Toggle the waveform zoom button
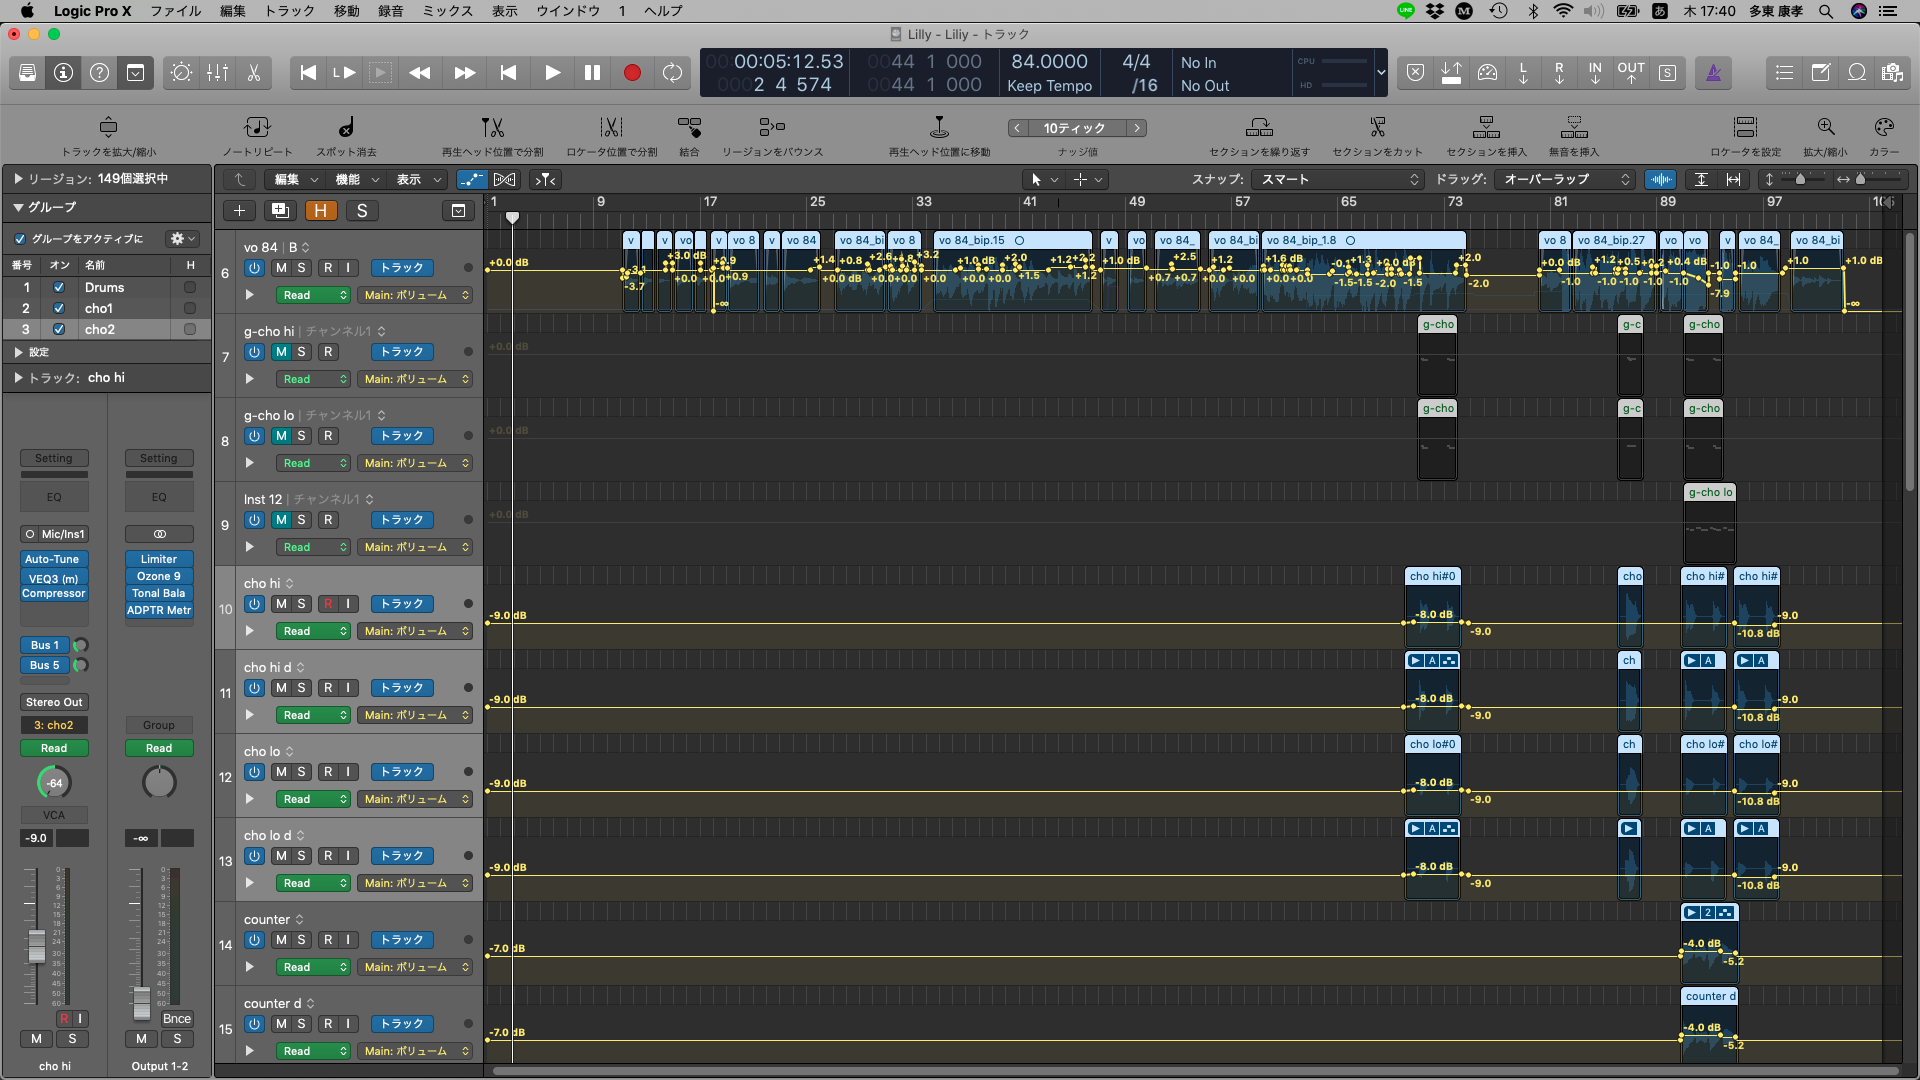The height and width of the screenshot is (1080, 1920). (x=1661, y=180)
